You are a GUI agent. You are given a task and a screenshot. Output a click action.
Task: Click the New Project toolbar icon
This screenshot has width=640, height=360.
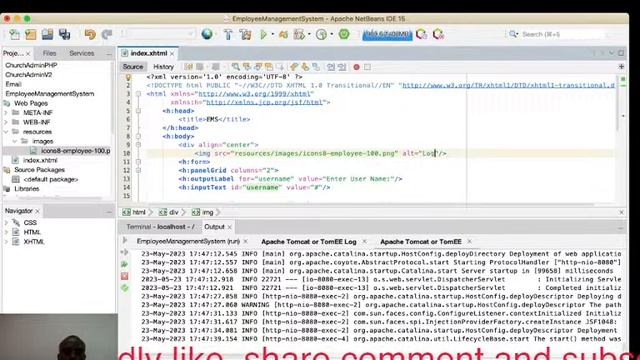[31, 34]
